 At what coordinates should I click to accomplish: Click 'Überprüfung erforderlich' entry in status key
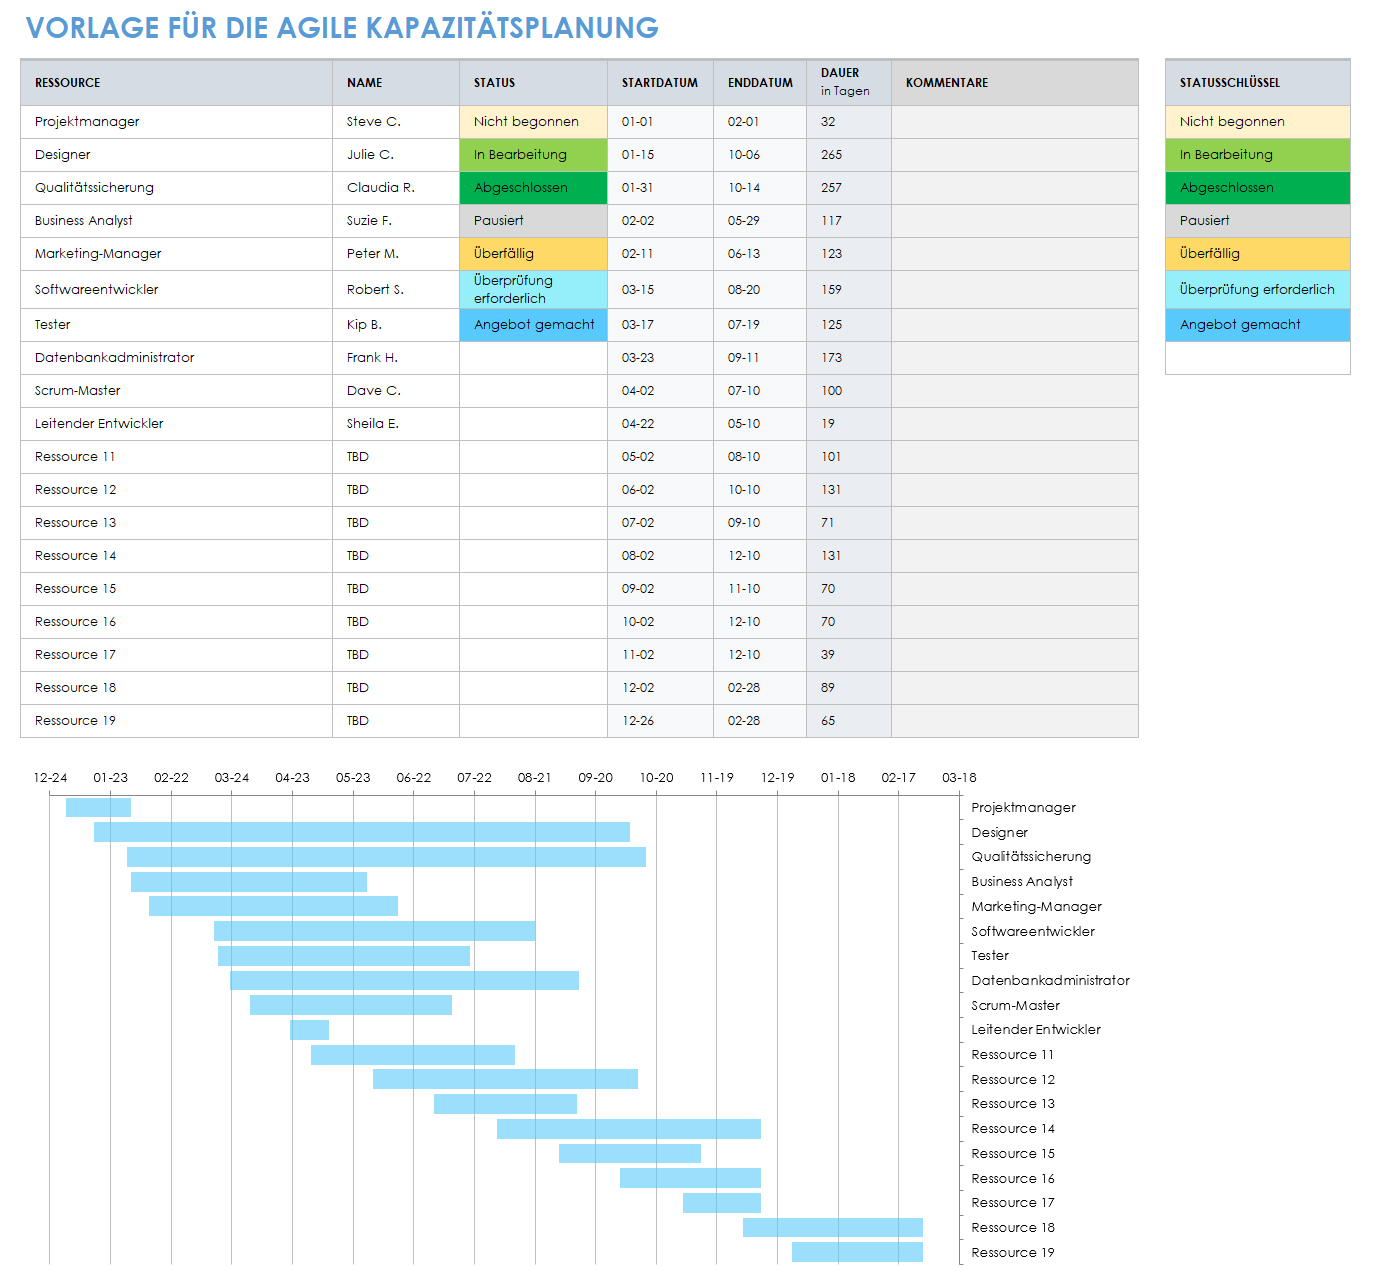[1257, 289]
